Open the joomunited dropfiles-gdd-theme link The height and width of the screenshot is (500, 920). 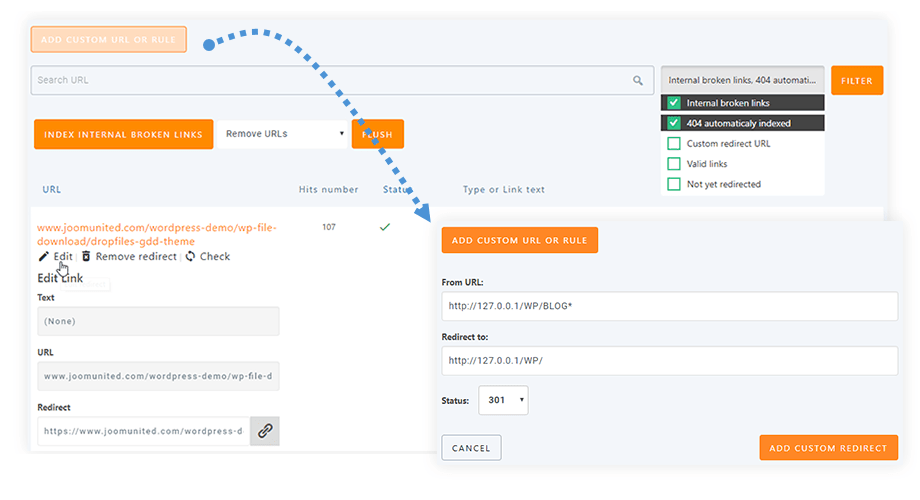tap(154, 234)
